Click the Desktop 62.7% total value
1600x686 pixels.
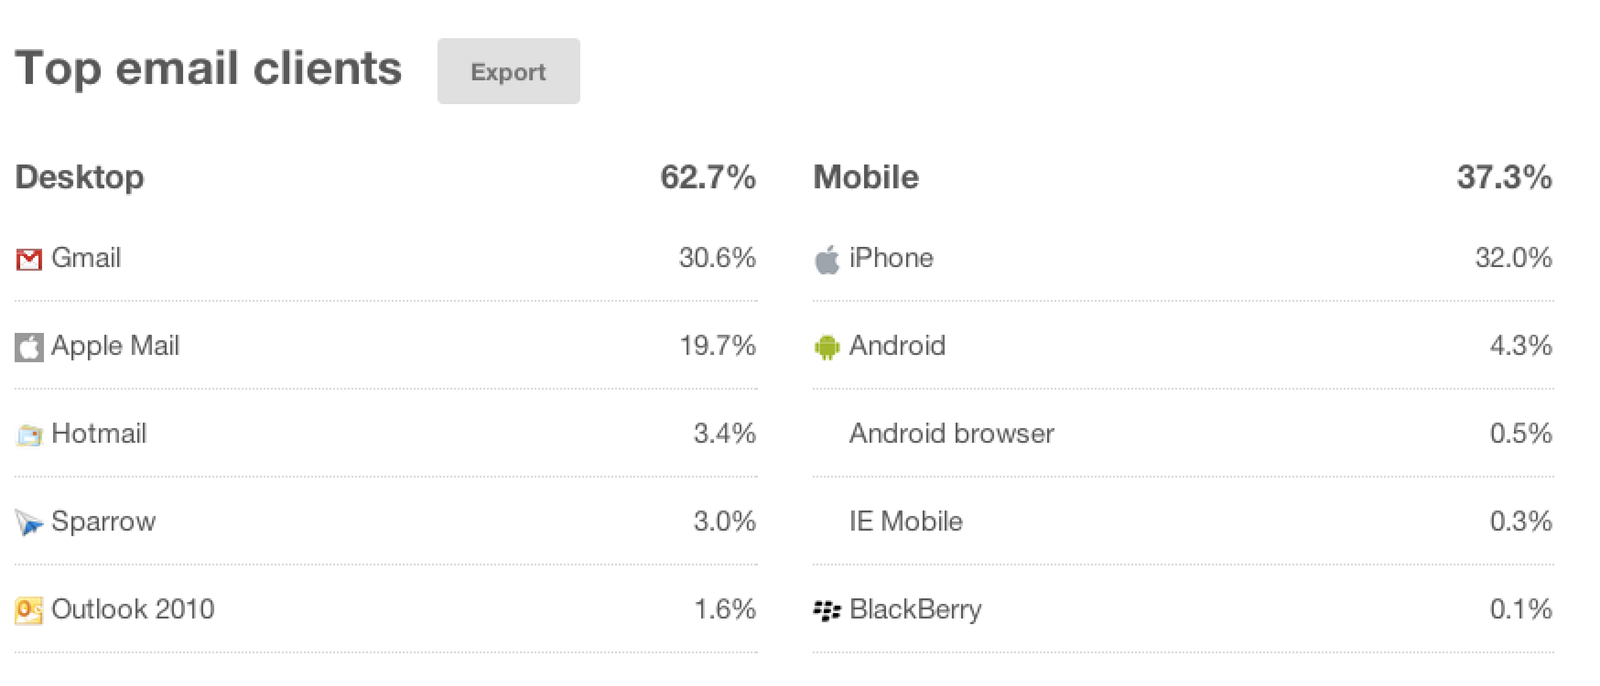coord(707,177)
